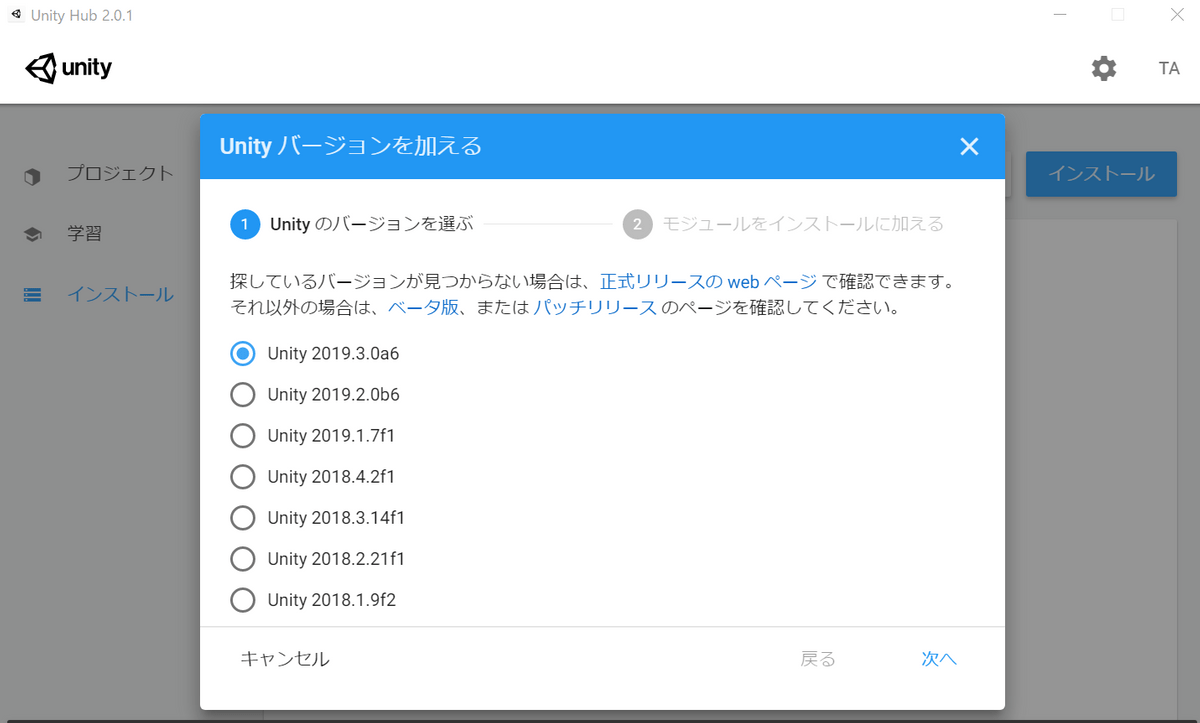Select Unity 2018.2.21f1 radio button
The image size is (1200, 723).
point(243,558)
